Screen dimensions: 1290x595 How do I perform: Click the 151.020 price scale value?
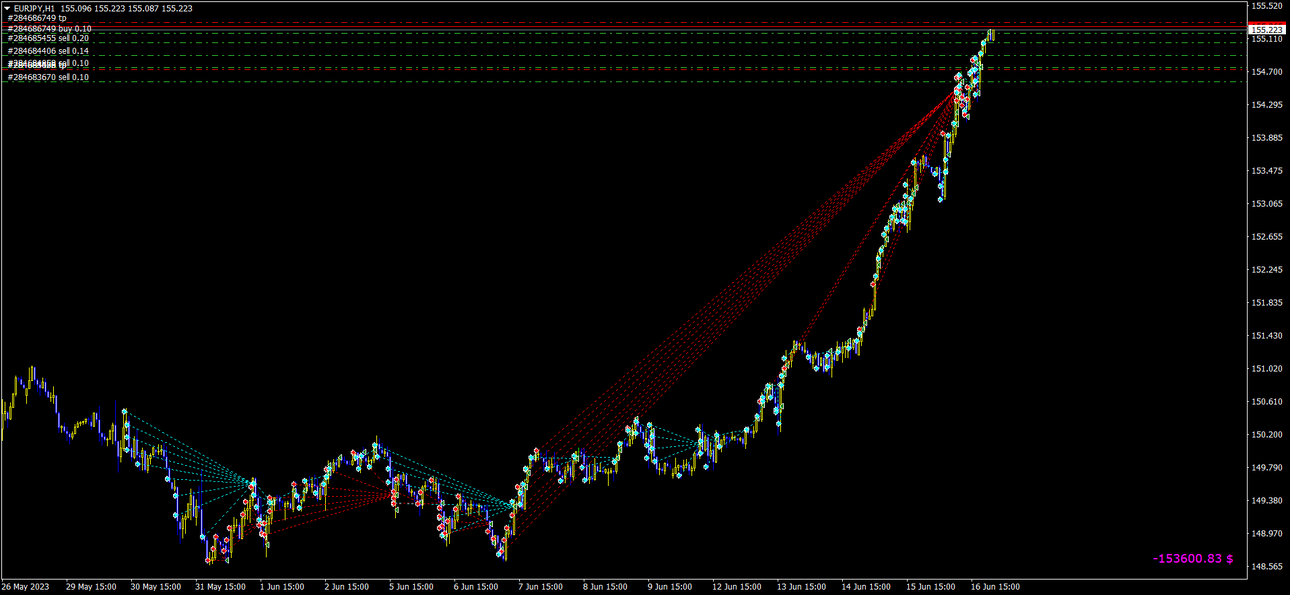click(x=1267, y=369)
